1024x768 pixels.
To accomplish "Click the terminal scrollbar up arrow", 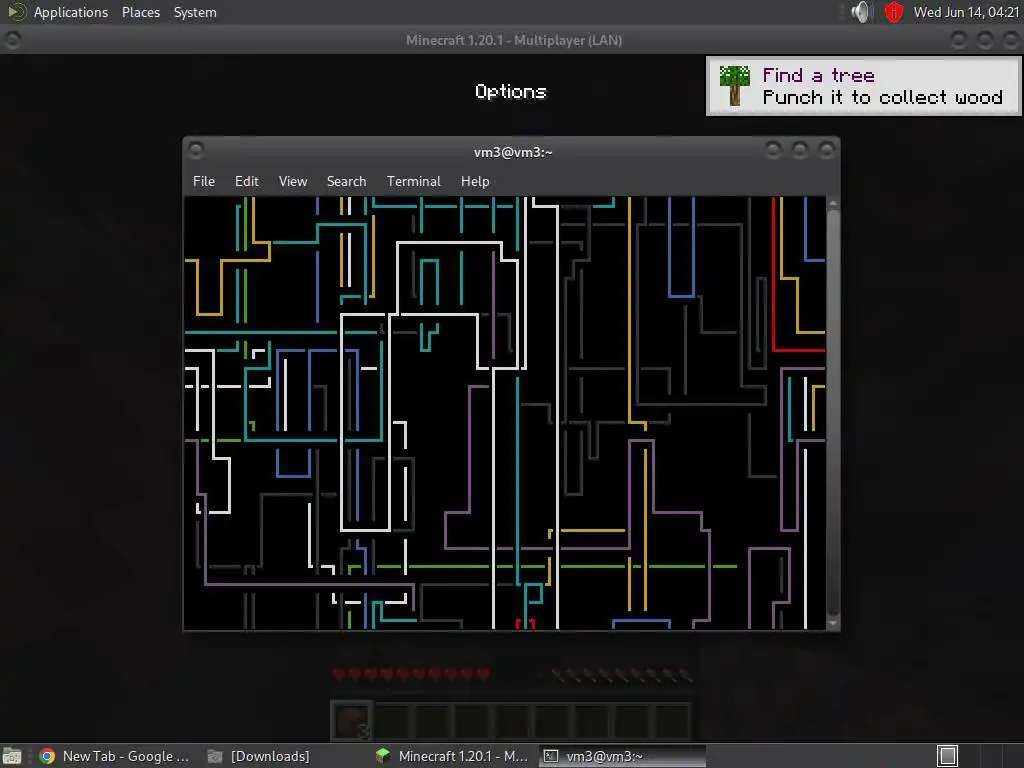I will click(833, 203).
